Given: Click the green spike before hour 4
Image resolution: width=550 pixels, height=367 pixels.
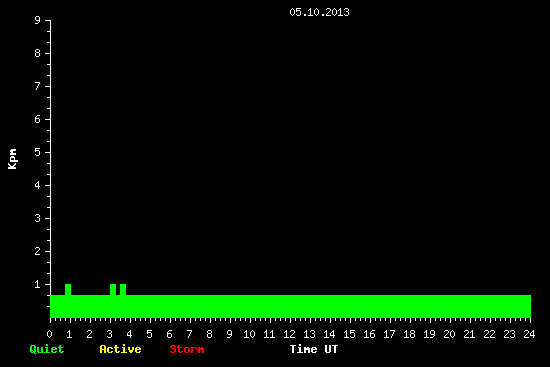Looking at the screenshot, I should click(123, 289).
